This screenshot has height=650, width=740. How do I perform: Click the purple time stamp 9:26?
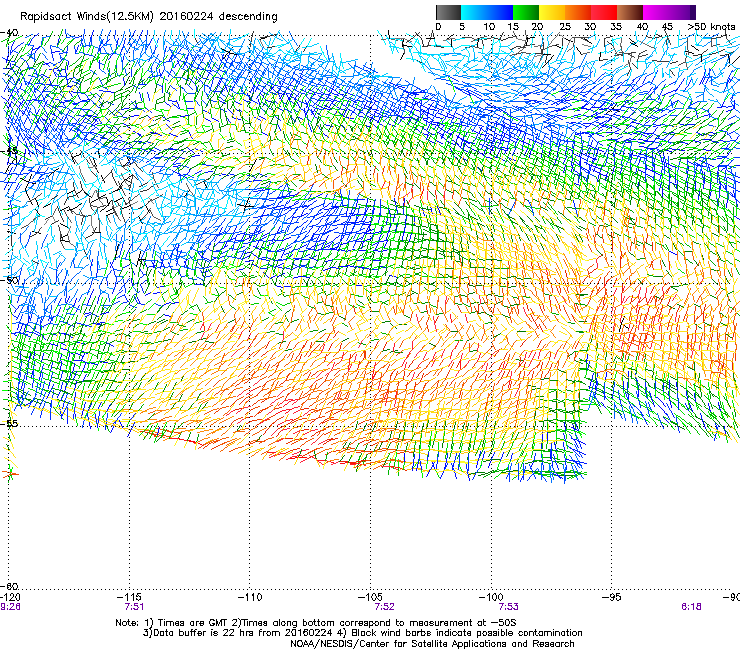10,607
